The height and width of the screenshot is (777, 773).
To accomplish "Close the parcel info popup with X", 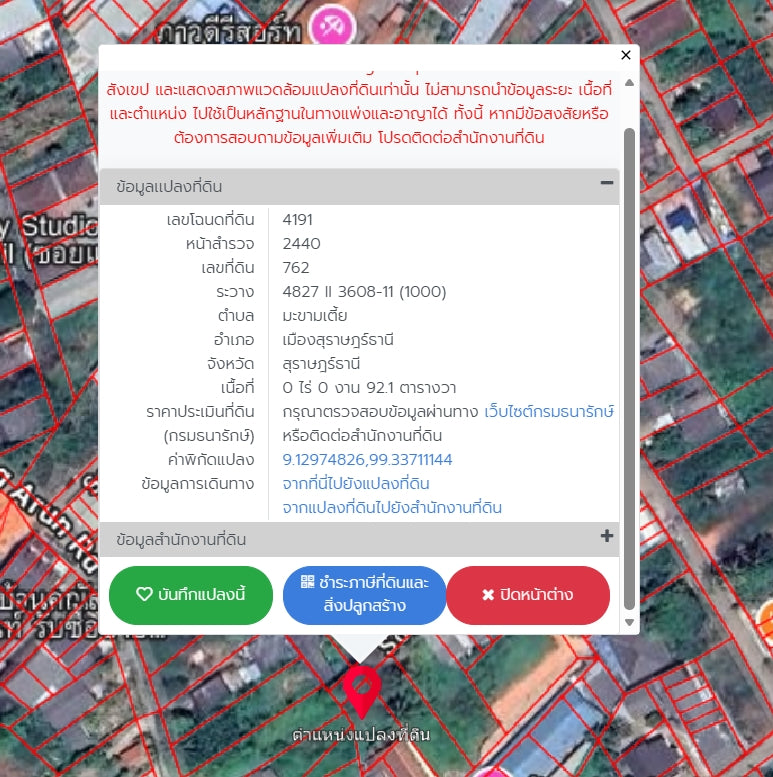I will pos(626,56).
